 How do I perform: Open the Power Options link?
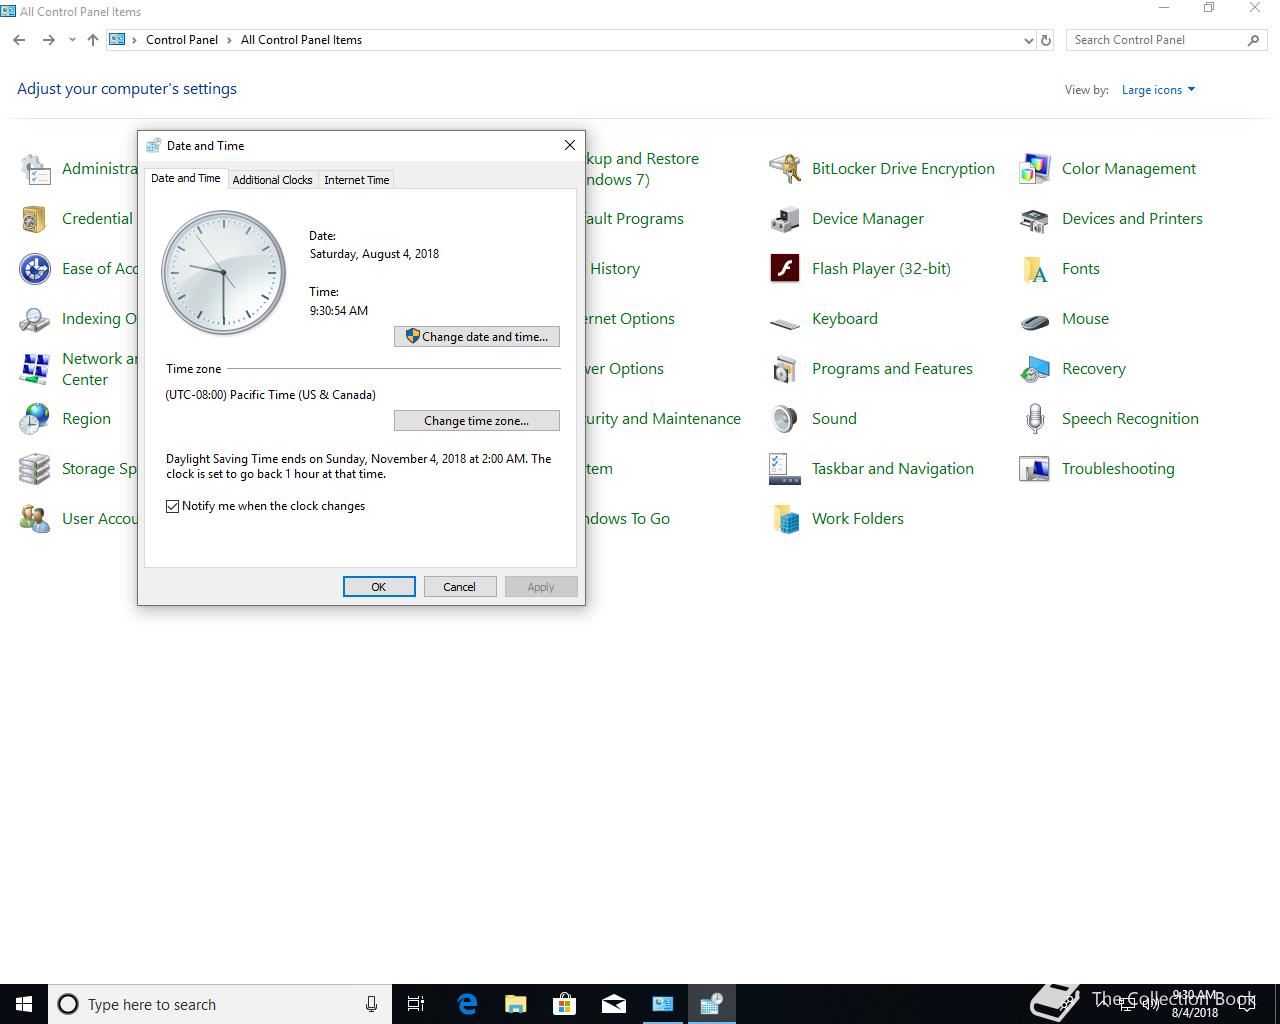[625, 369]
